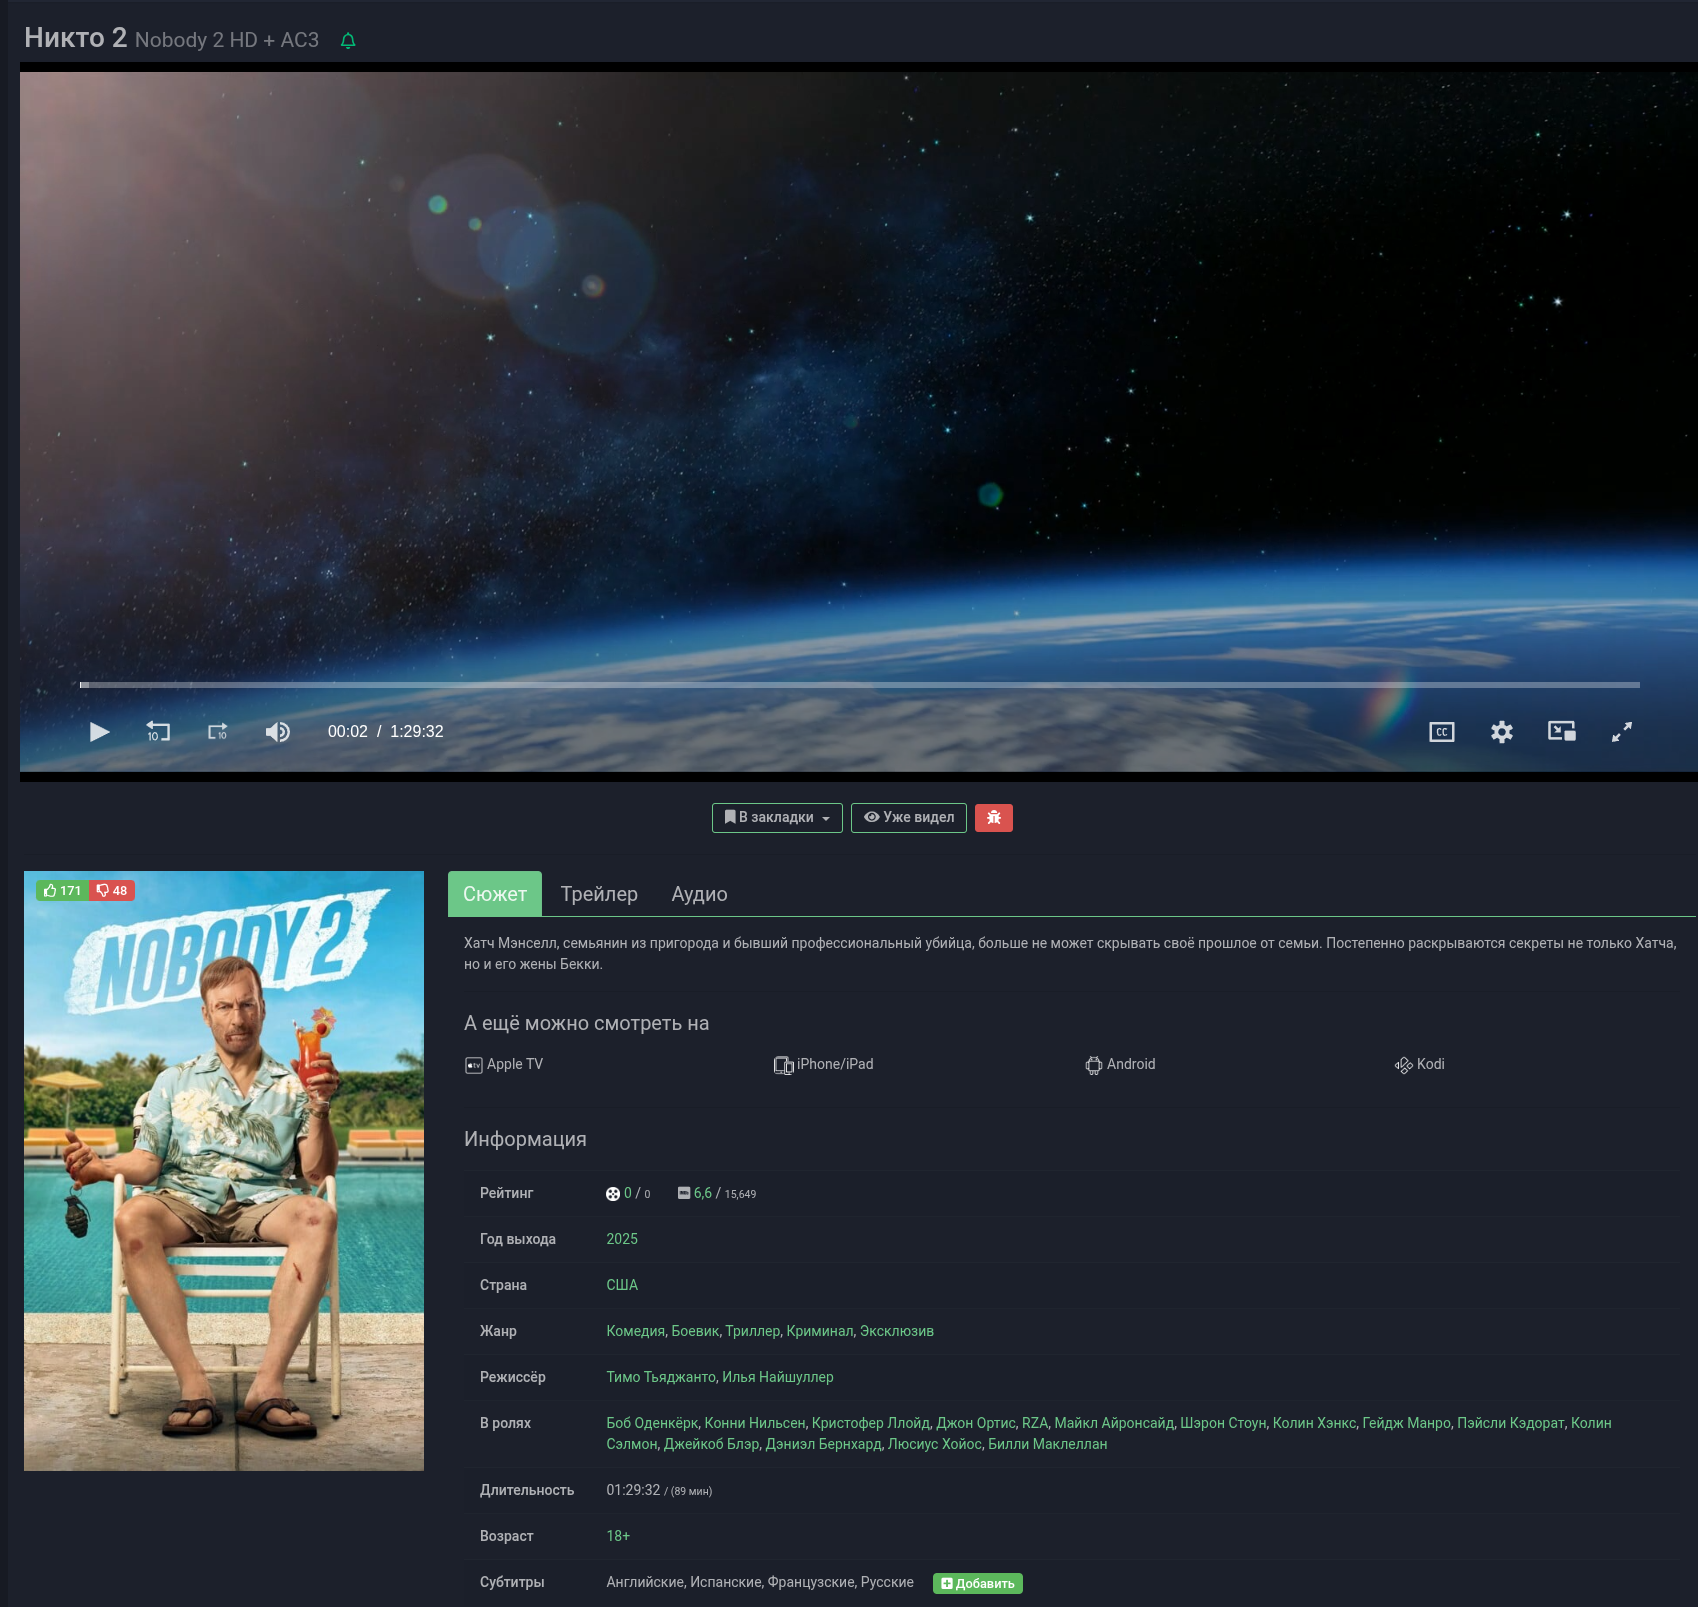Open the iPhone/iPad viewing option
Screen dimensions: 1698x1607
[x=824, y=1064]
